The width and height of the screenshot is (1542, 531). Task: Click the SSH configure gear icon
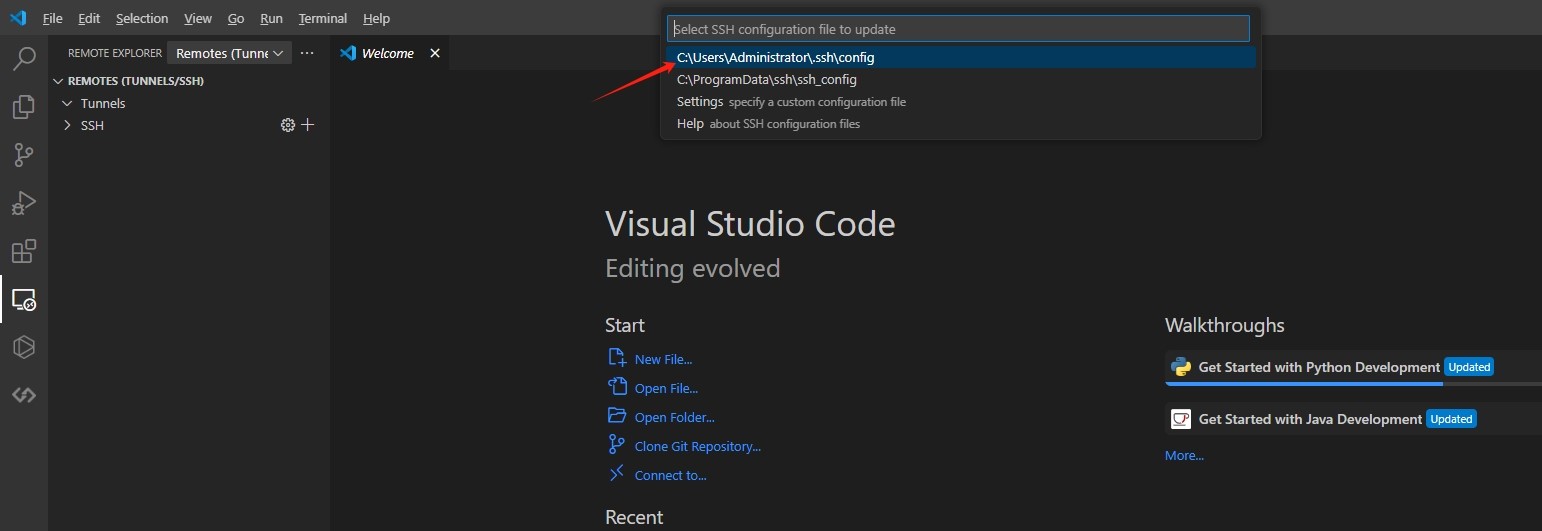click(288, 125)
